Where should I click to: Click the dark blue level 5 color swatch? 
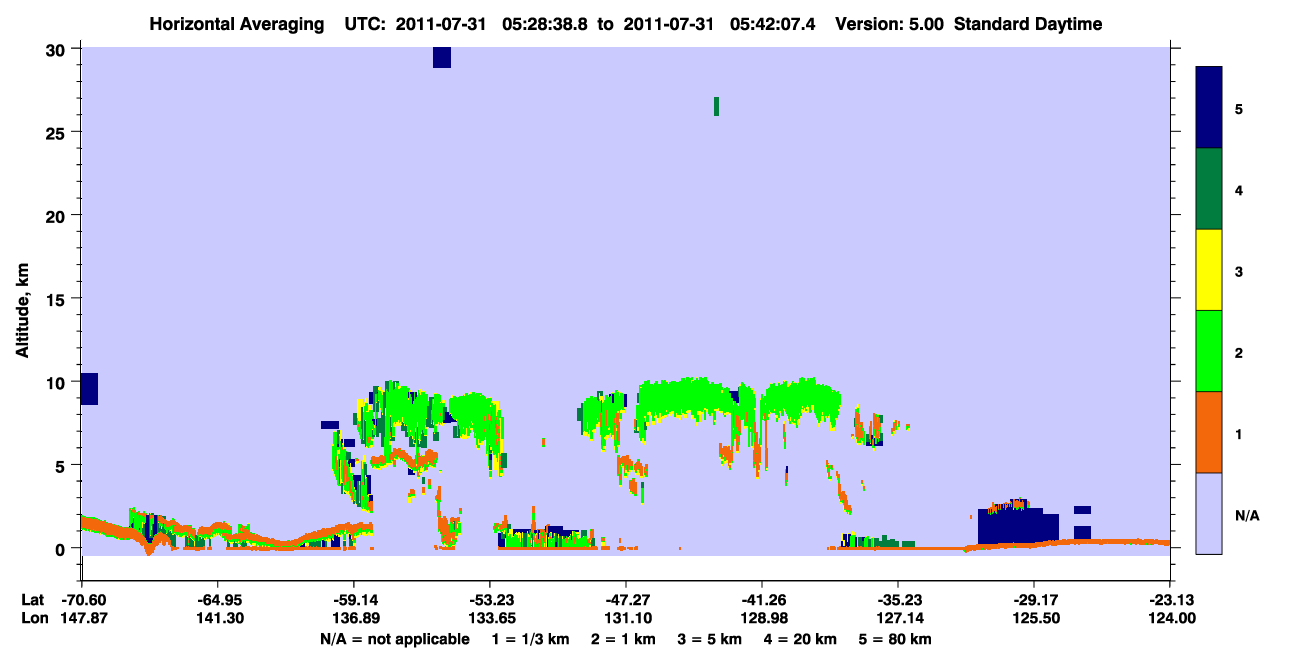point(1209,108)
